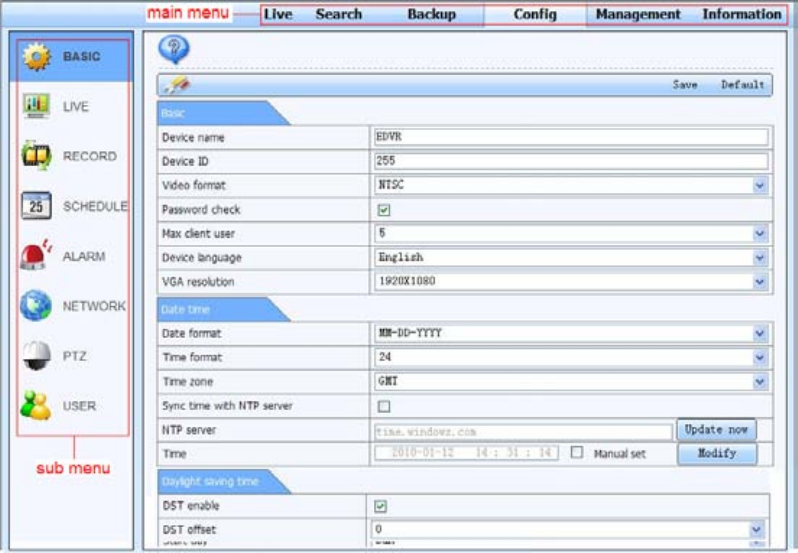This screenshot has width=798, height=553.
Task: Click the Time date value field
Action: (x=466, y=453)
